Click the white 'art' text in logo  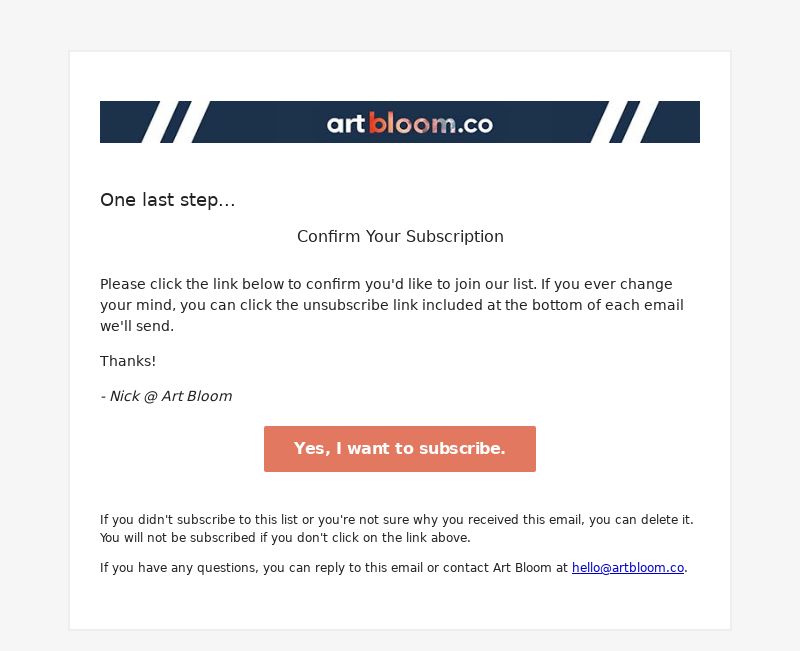point(346,124)
